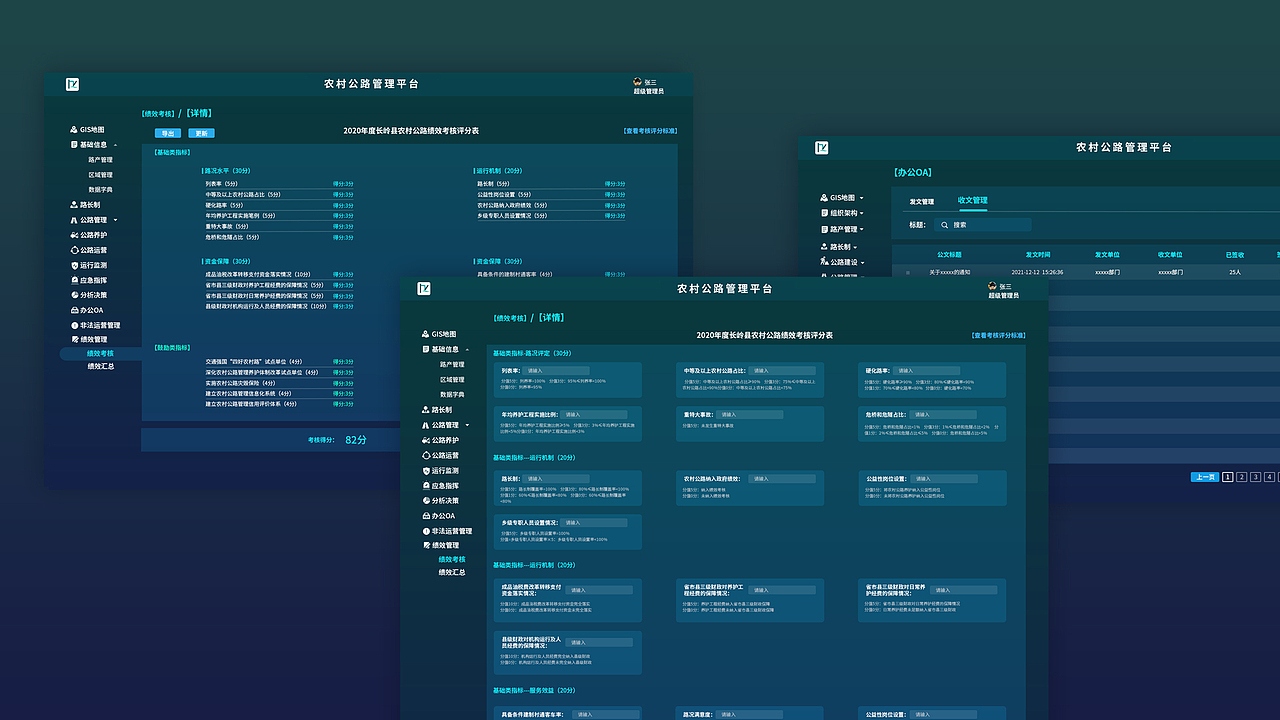Click 运行监测 icon in left back window sidebar

point(74,265)
